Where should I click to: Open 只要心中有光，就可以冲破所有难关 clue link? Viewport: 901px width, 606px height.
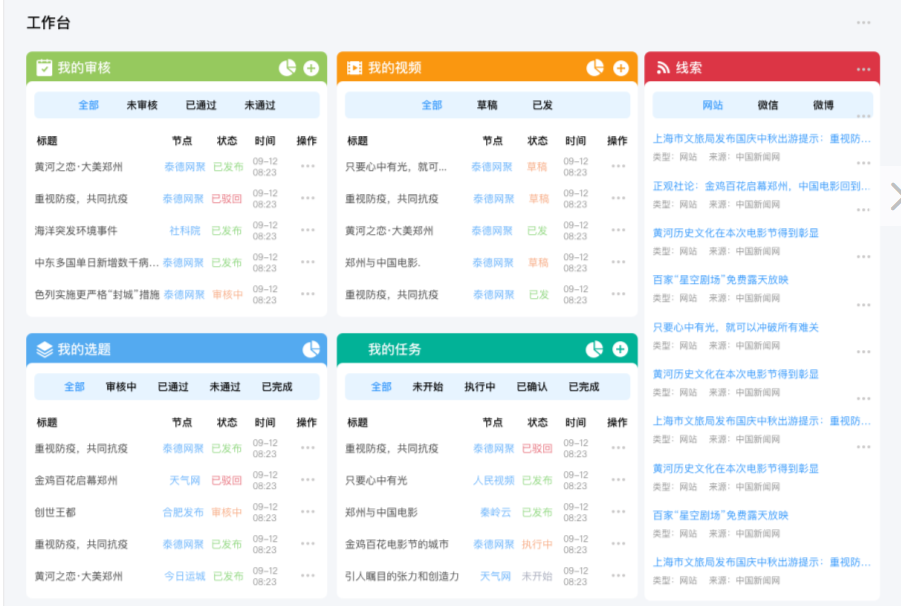[736, 327]
